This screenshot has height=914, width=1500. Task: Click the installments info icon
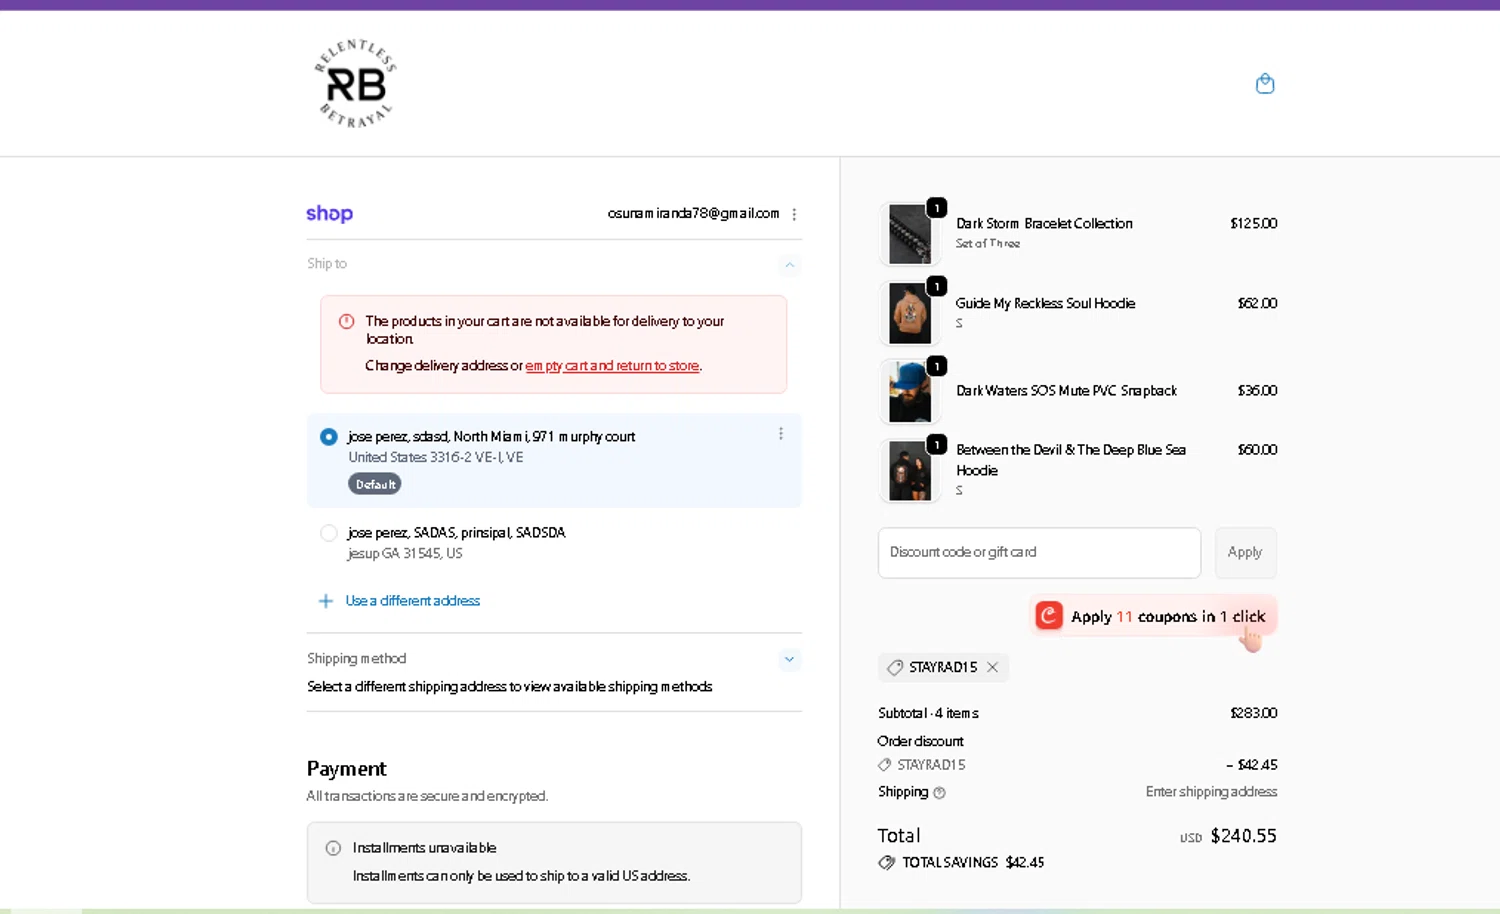(x=333, y=848)
